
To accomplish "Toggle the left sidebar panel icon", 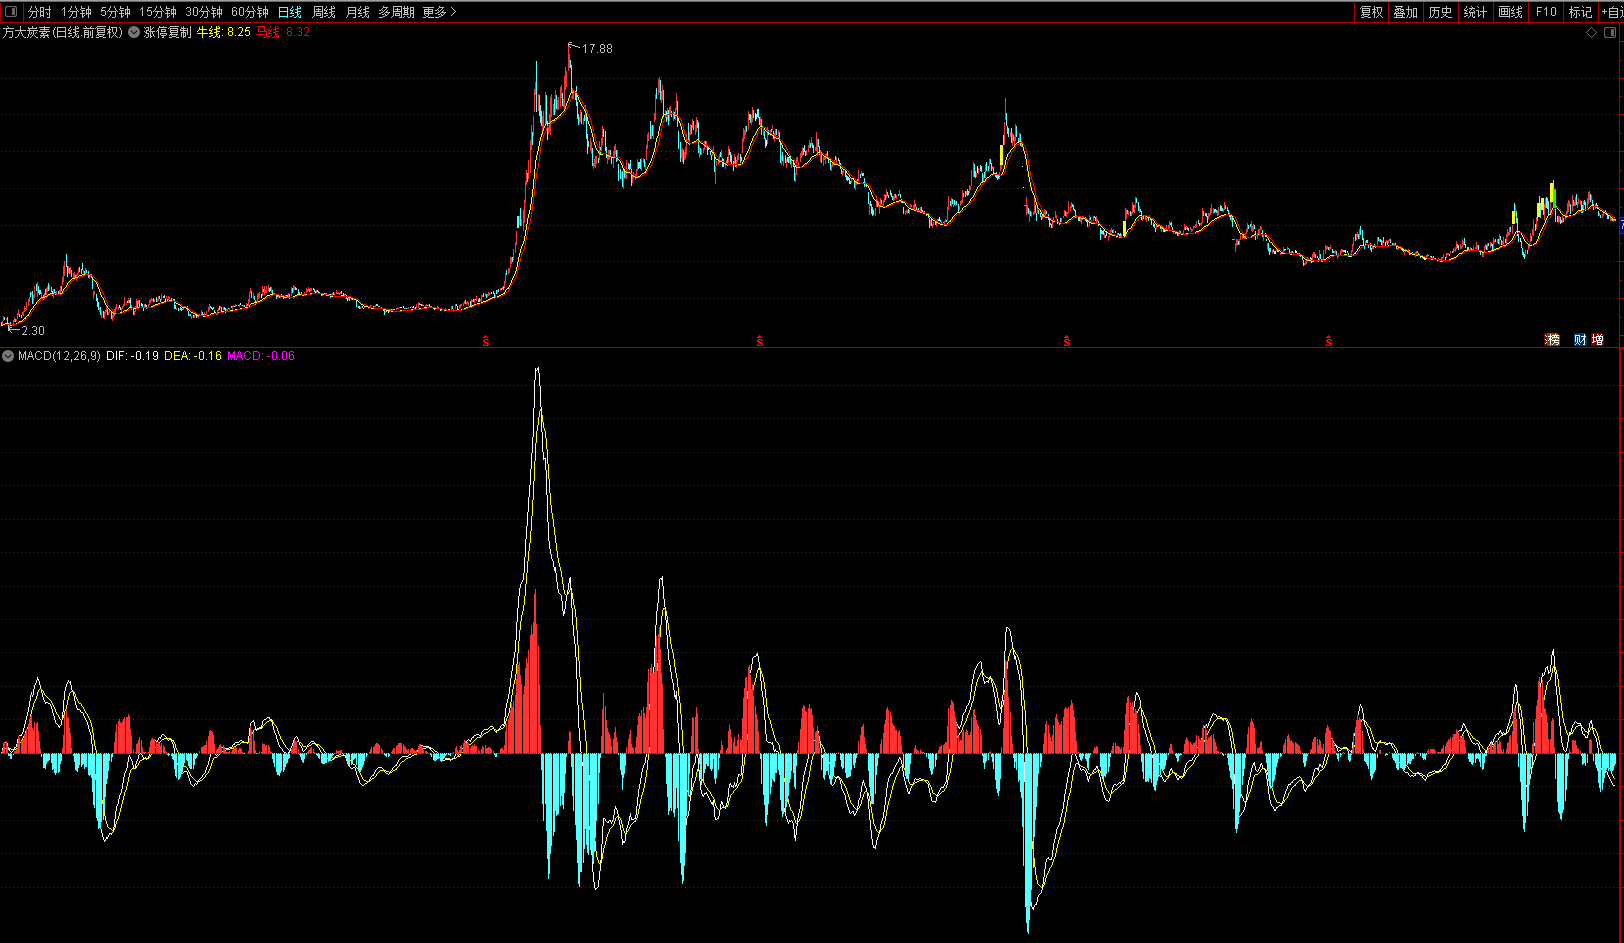I will (11, 12).
